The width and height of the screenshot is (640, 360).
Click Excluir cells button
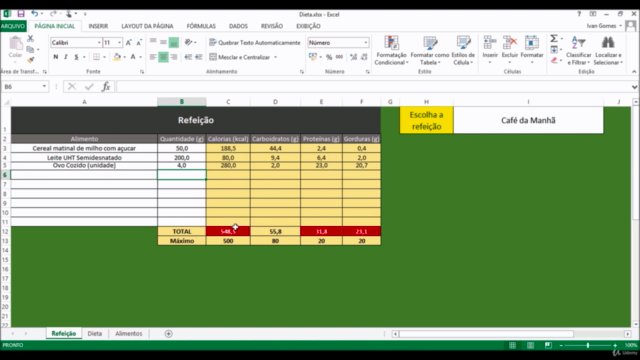pyautogui.click(x=510, y=50)
